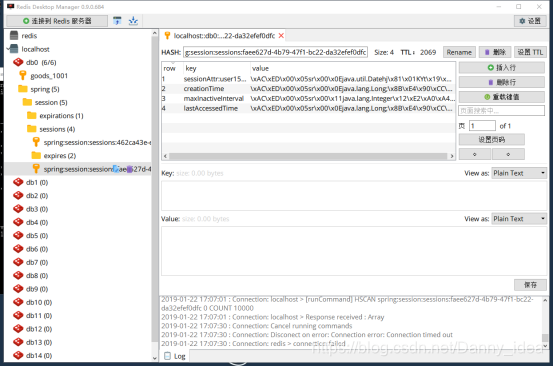The image size is (553, 366).
Task: Click the db1 (0) database icon
Action: (18, 182)
